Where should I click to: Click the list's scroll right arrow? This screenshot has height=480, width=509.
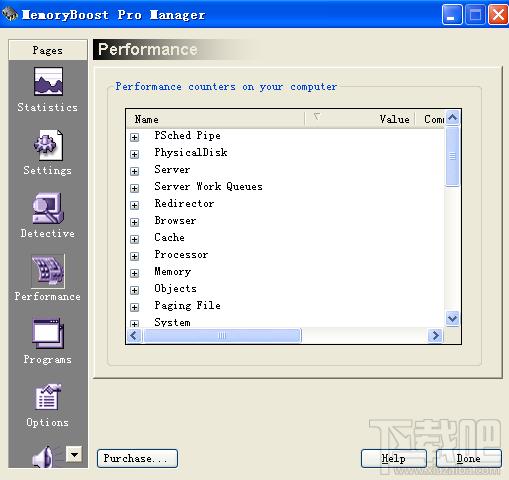(x=435, y=335)
